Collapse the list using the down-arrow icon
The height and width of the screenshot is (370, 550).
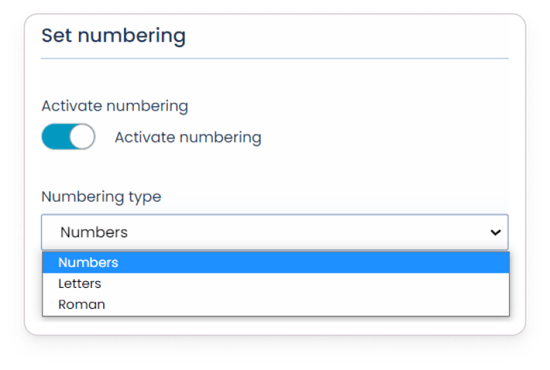pos(495,232)
